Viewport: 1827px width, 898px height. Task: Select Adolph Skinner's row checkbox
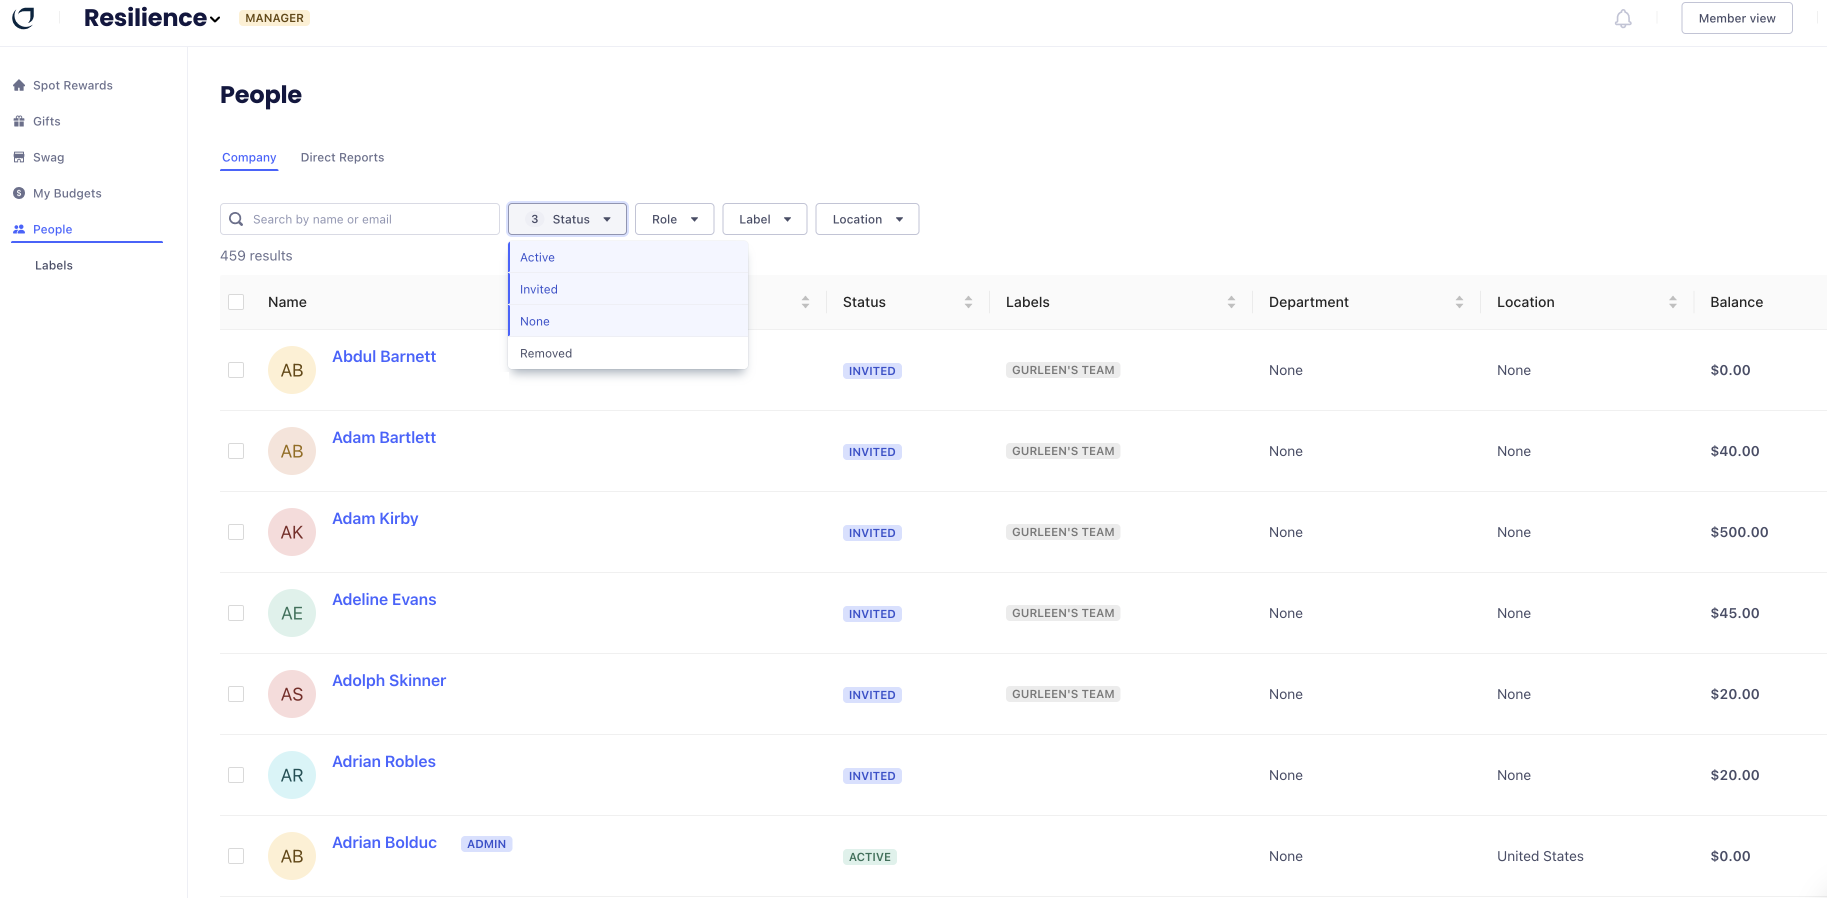click(x=236, y=694)
